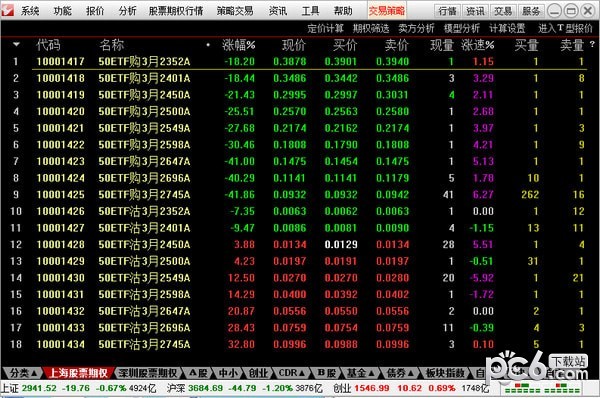Select row 50ETF购3月2401A

tap(300, 78)
